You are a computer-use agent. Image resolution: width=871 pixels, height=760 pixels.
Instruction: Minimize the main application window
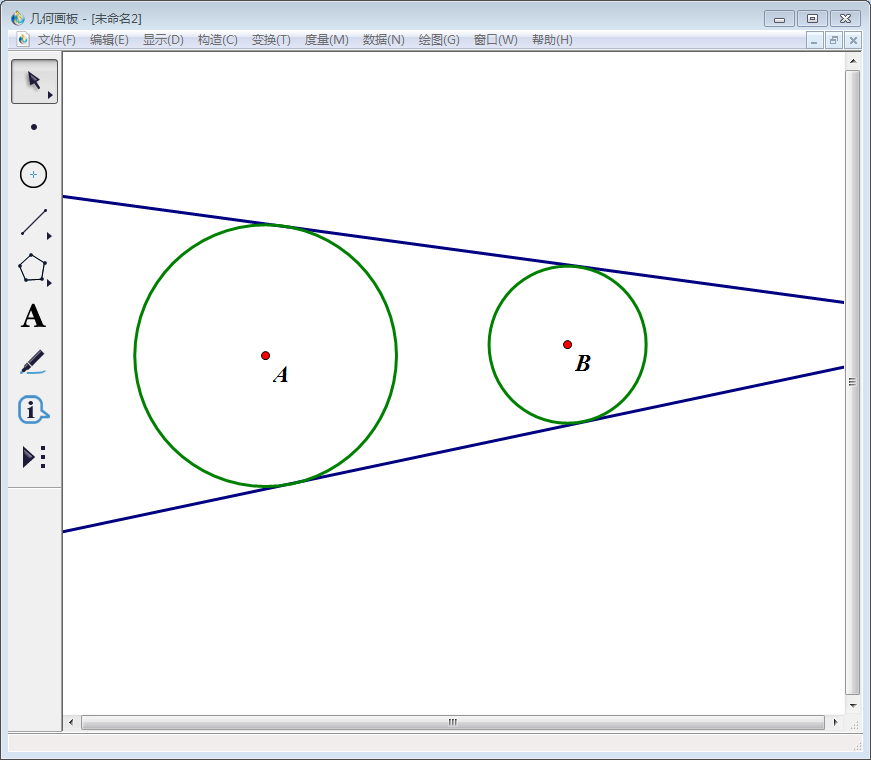tap(779, 19)
